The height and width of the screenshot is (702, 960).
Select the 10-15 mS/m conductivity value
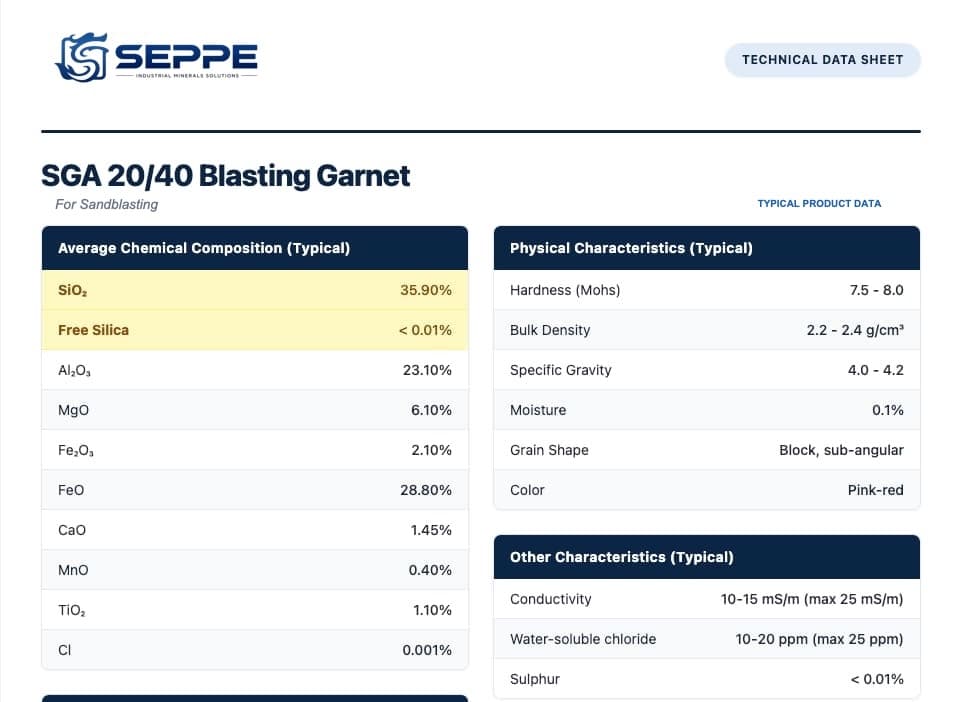[x=811, y=599]
